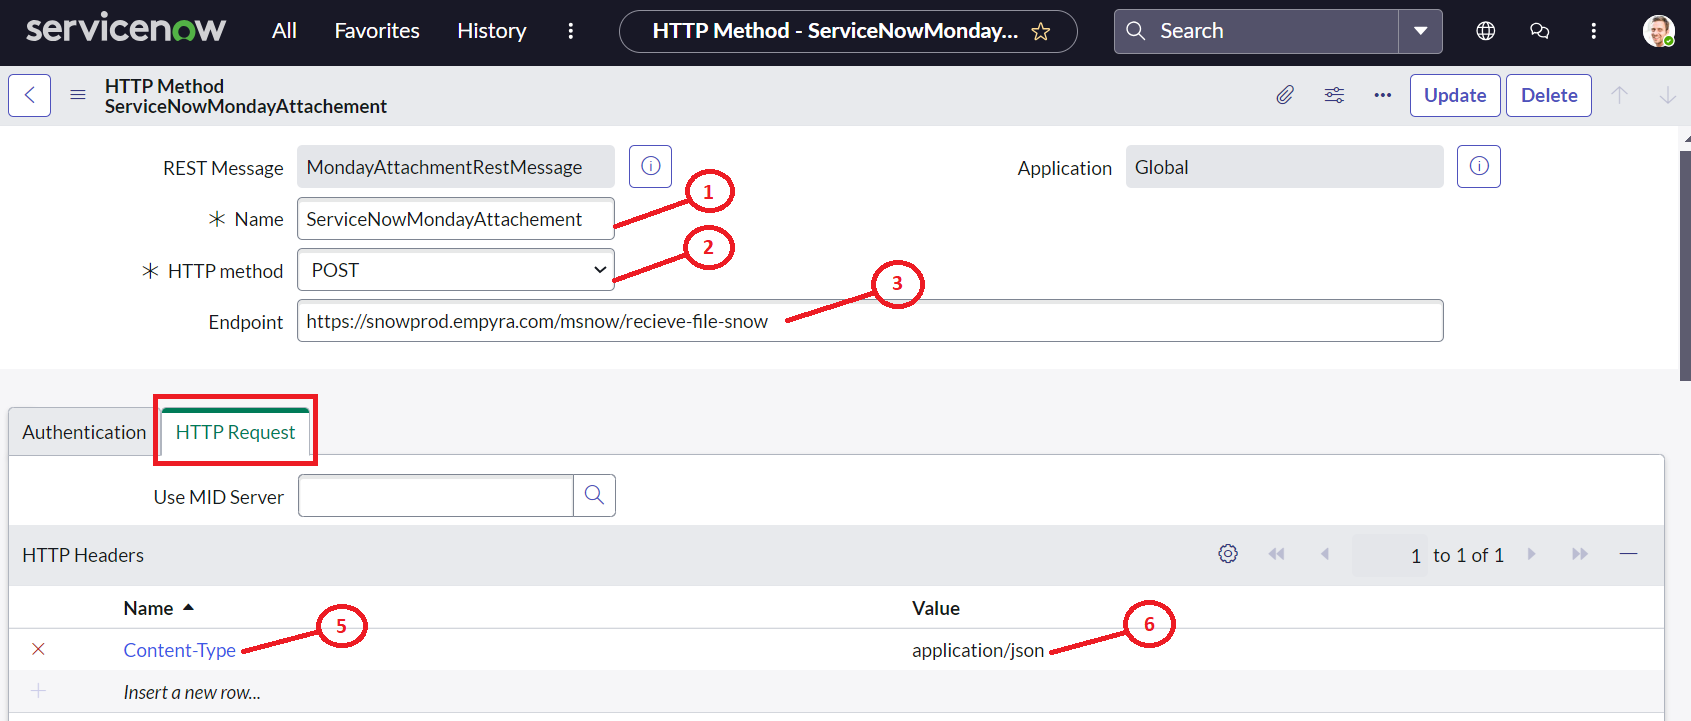Preview the Application record info icon
The width and height of the screenshot is (1691, 721).
(x=1479, y=166)
